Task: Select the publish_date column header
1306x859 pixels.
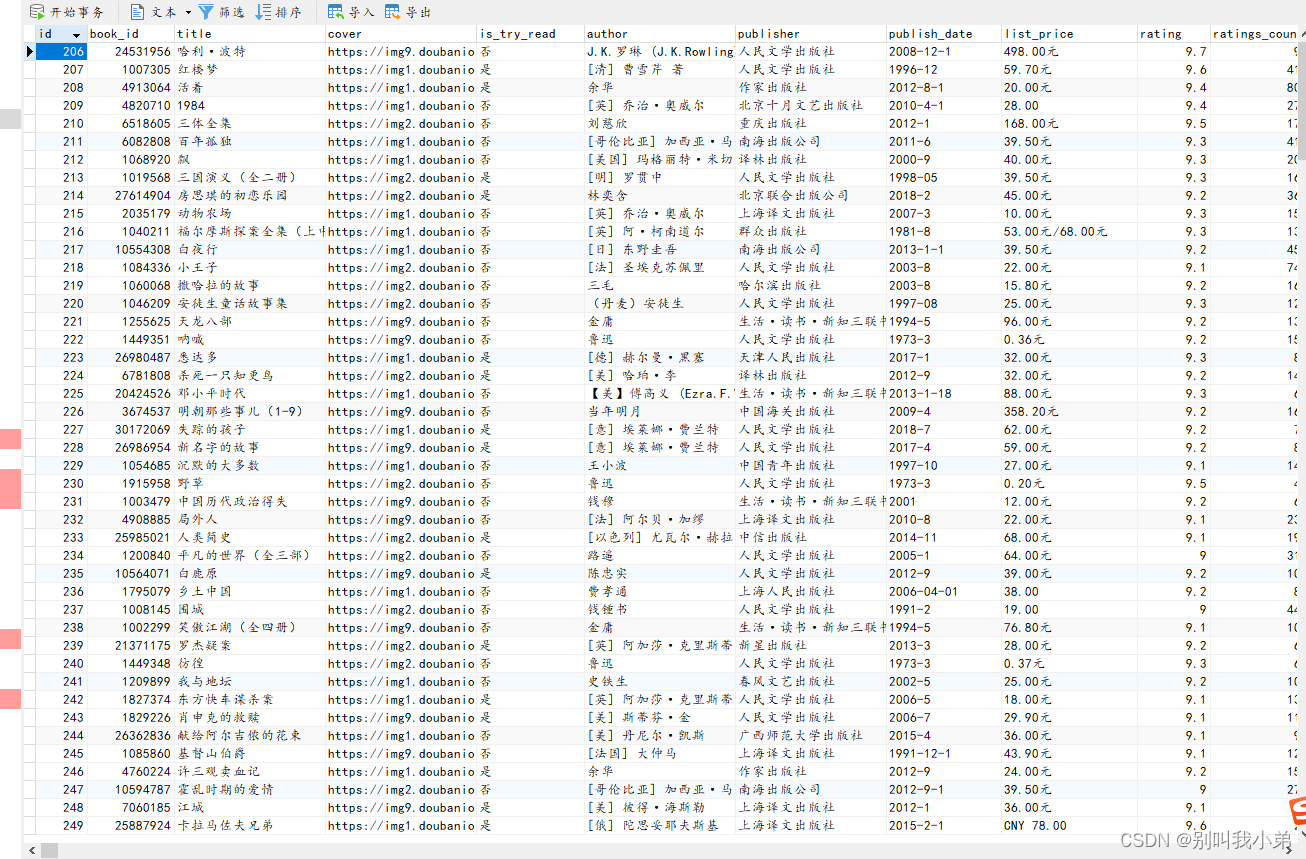Action: click(x=944, y=34)
